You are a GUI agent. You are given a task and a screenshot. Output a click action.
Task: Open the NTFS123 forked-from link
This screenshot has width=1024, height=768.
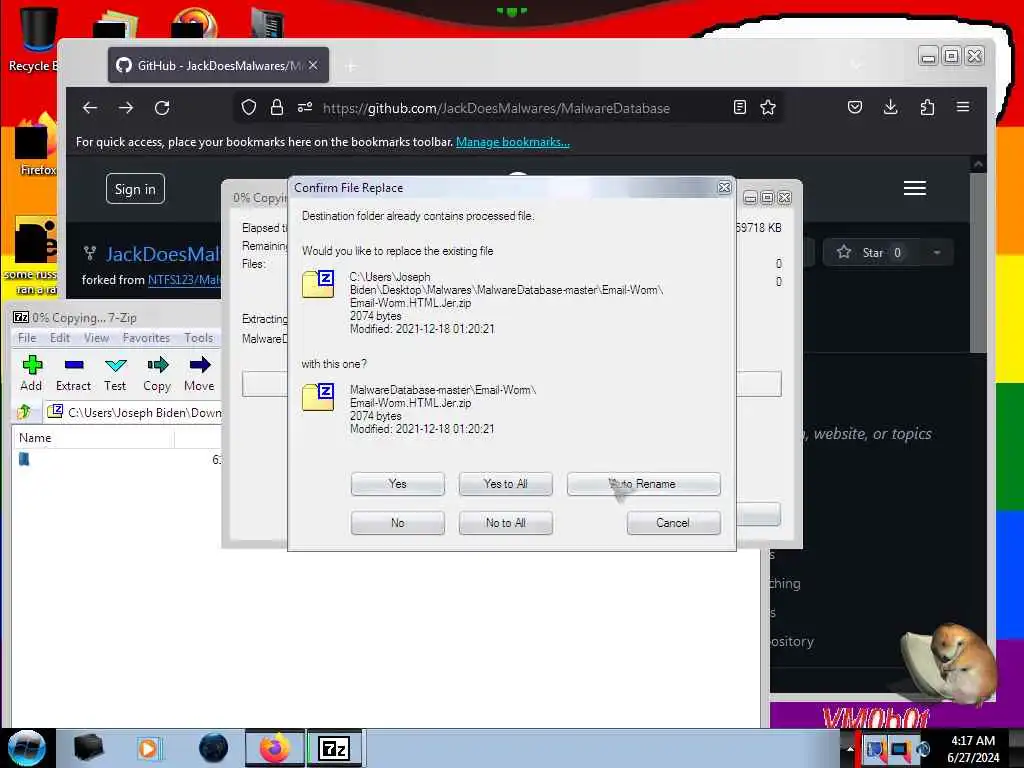[x=184, y=280]
